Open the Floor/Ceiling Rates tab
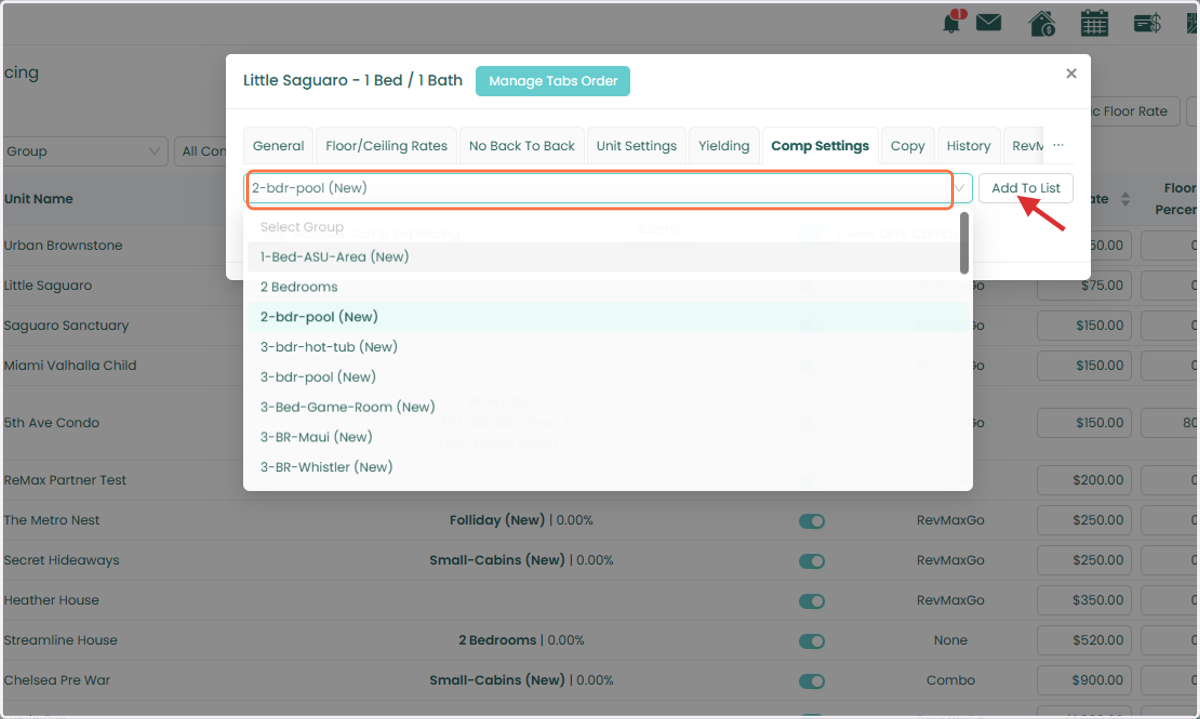1200x719 pixels. click(387, 146)
